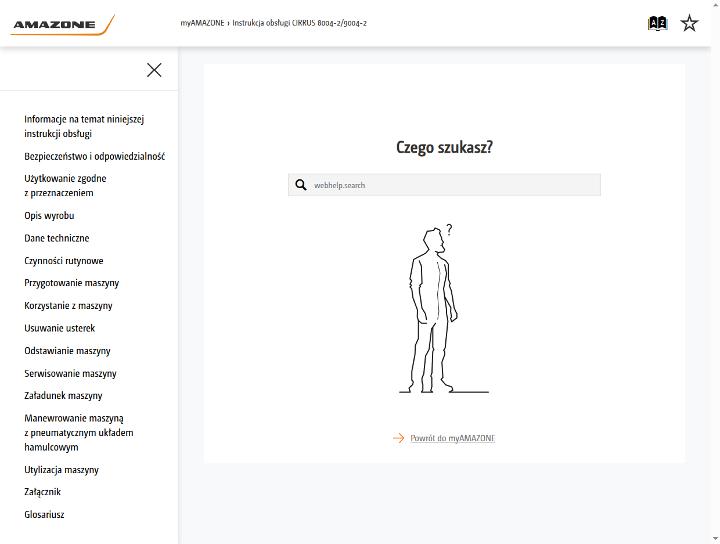The image size is (720, 544).
Task: Click inside the webhelp.search input field
Action: tap(444, 185)
